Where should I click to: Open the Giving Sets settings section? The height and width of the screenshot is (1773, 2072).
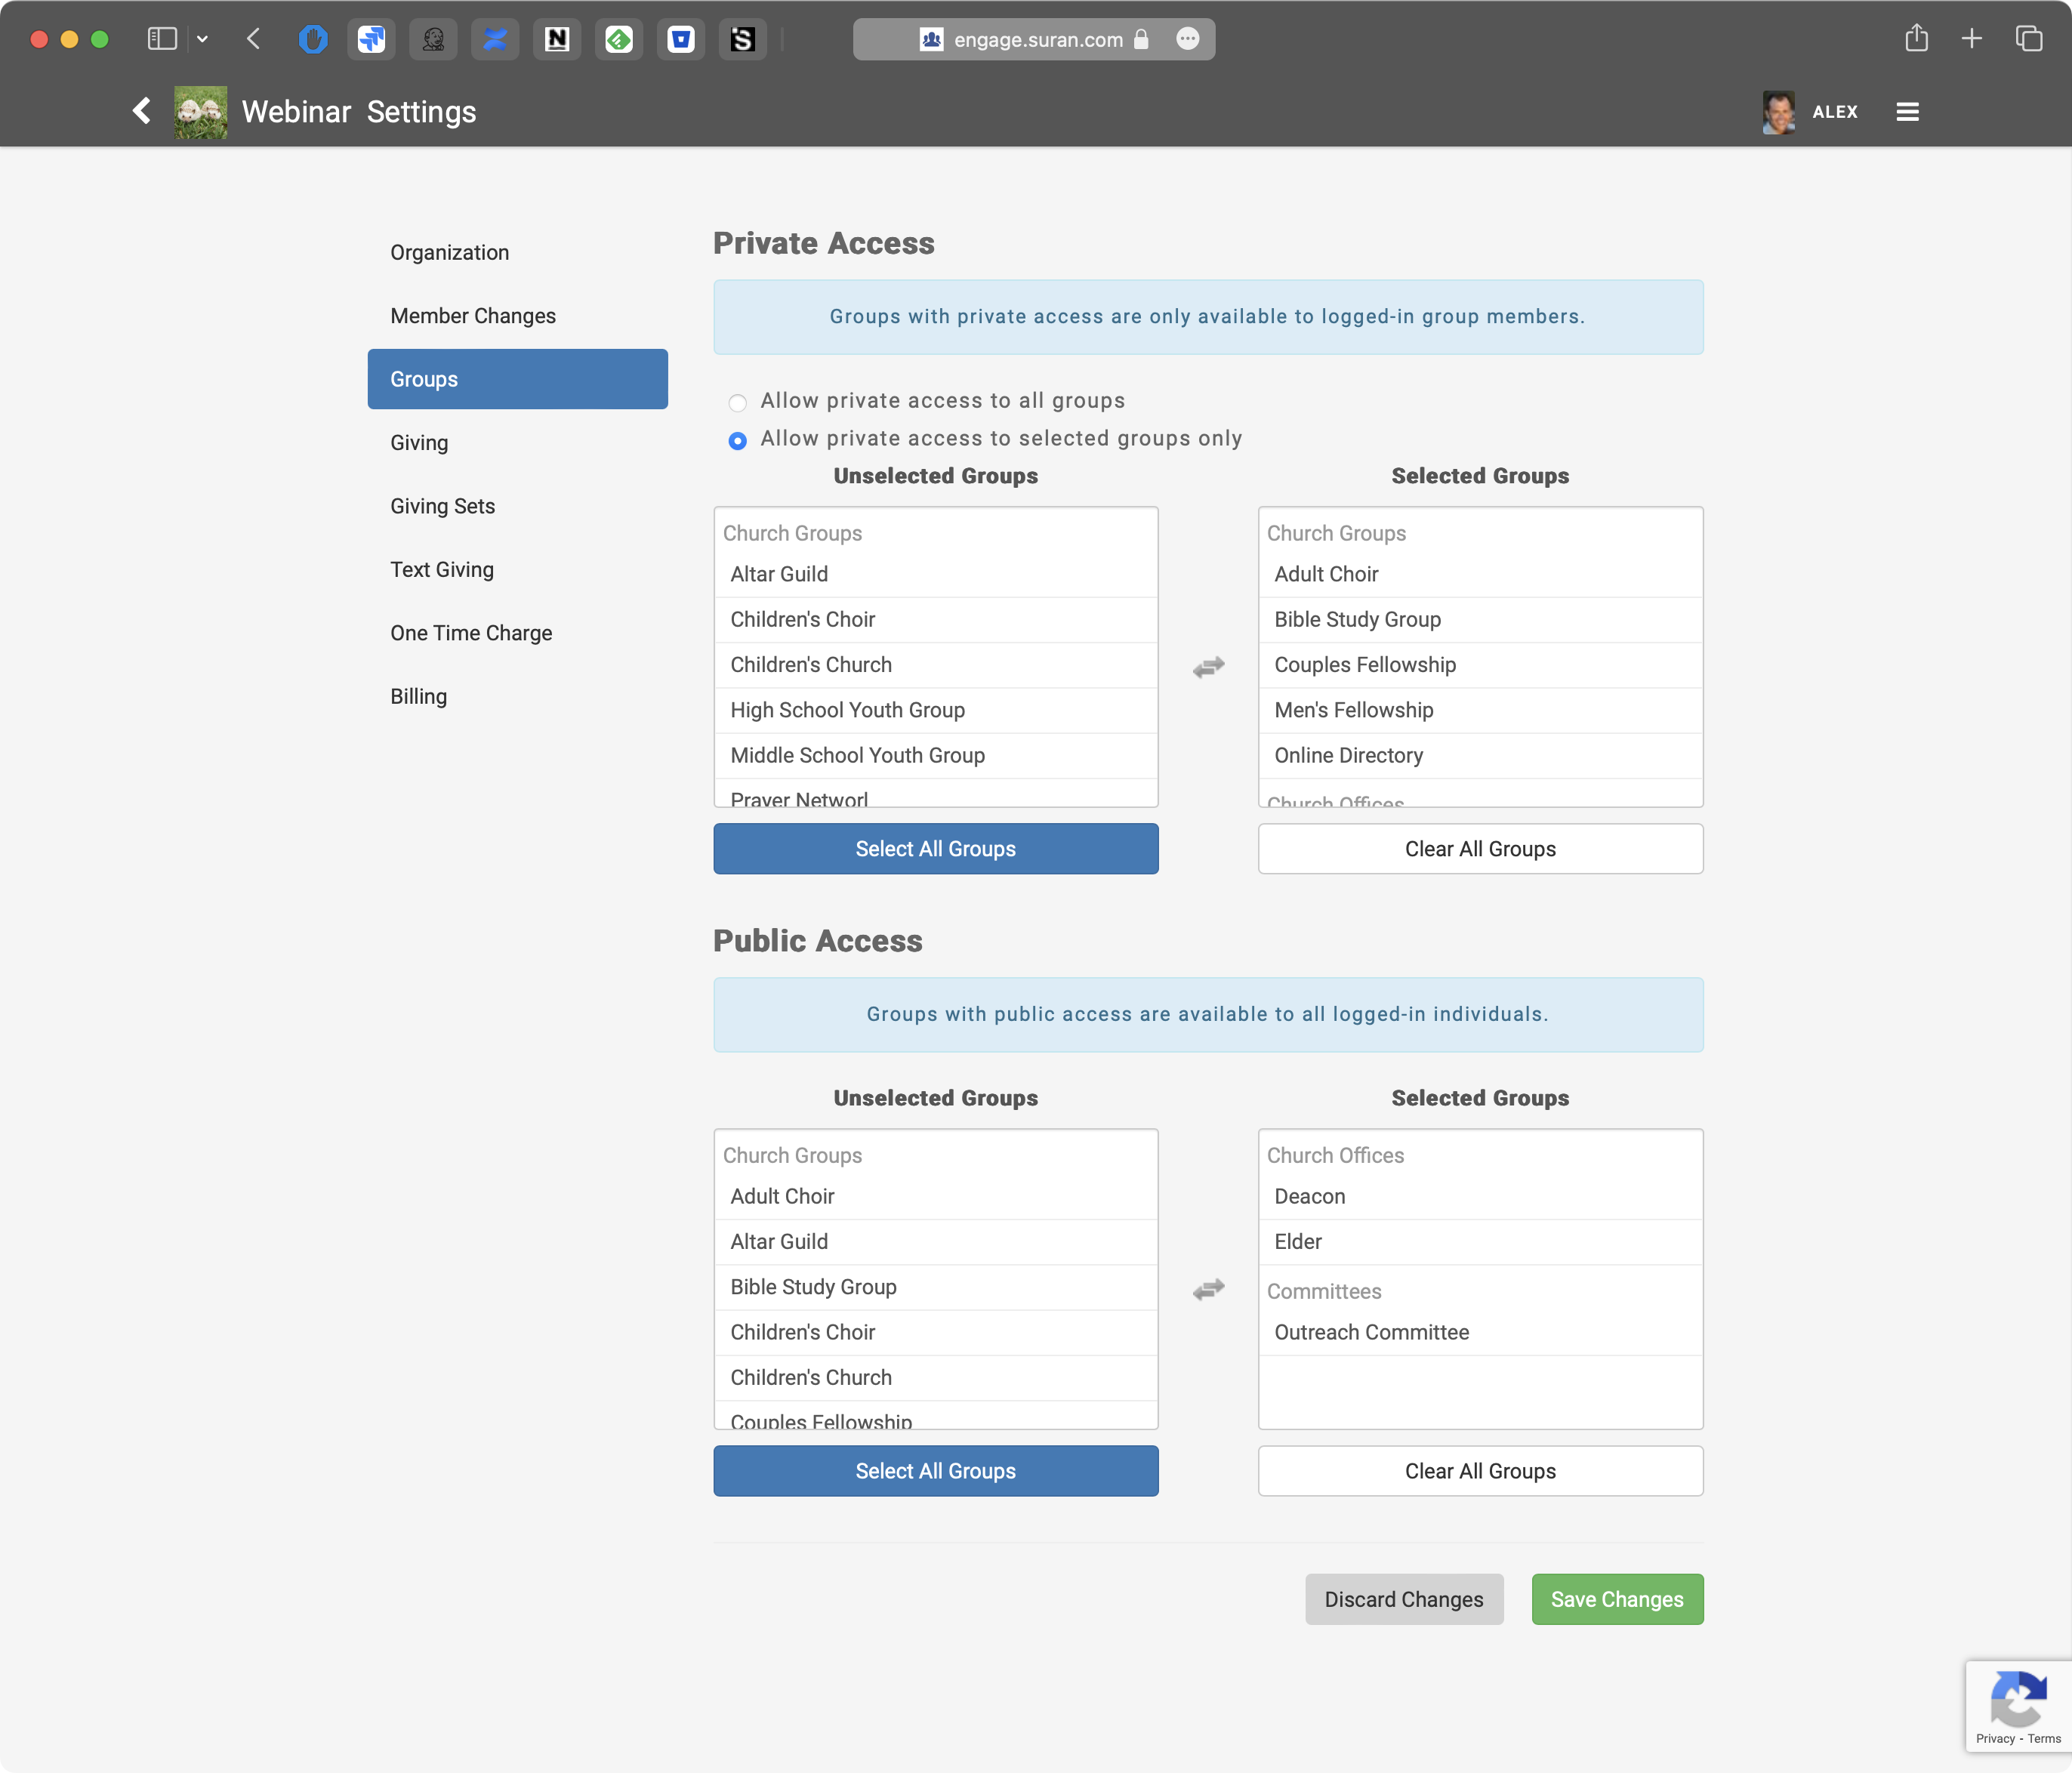click(x=442, y=506)
